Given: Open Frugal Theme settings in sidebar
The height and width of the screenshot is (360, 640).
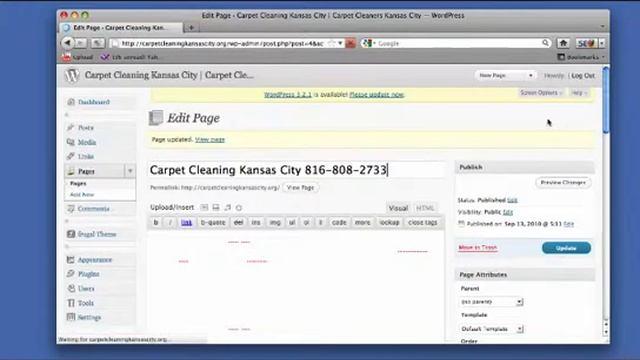Looking at the screenshot, I should tap(97, 234).
